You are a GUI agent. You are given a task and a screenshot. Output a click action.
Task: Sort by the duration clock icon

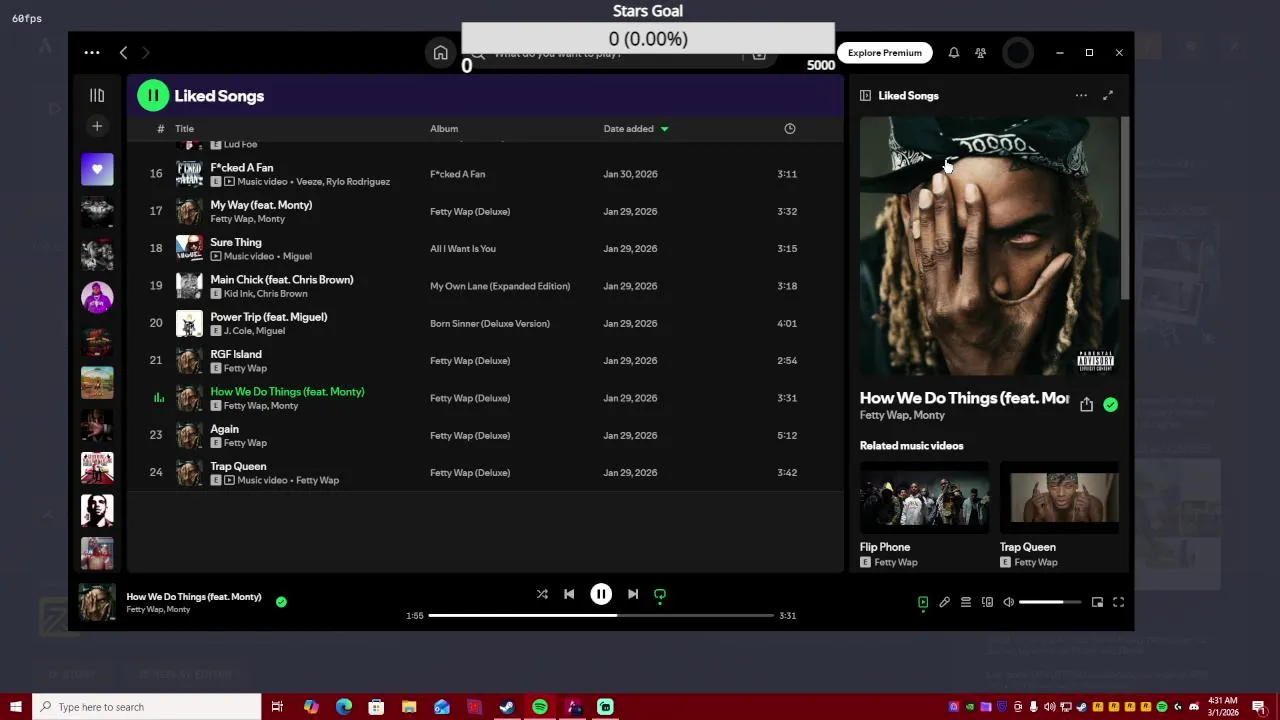[790, 128]
